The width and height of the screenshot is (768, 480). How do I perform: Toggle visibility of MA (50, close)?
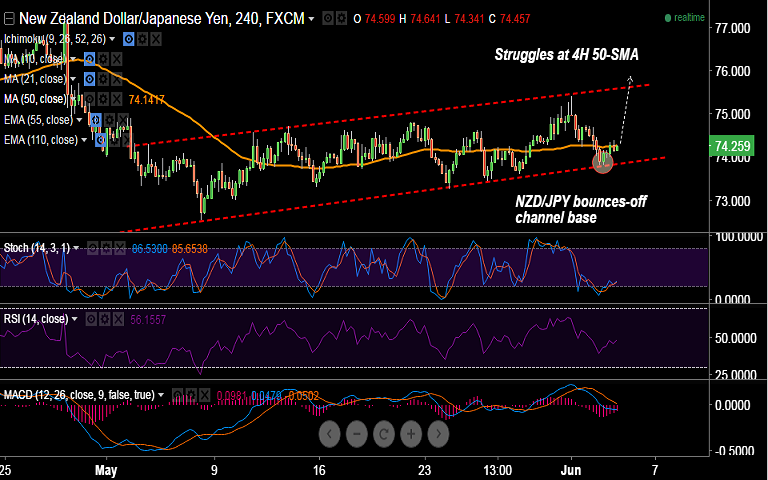pyautogui.click(x=89, y=99)
